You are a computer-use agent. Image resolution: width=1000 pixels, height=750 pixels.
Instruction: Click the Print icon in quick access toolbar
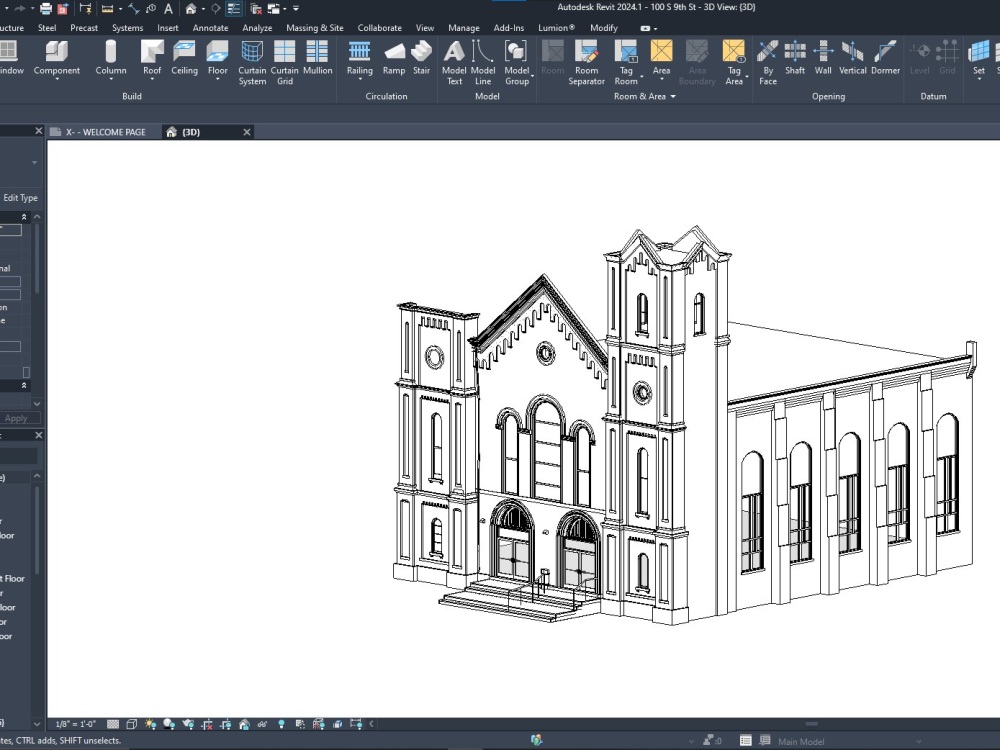point(46,9)
